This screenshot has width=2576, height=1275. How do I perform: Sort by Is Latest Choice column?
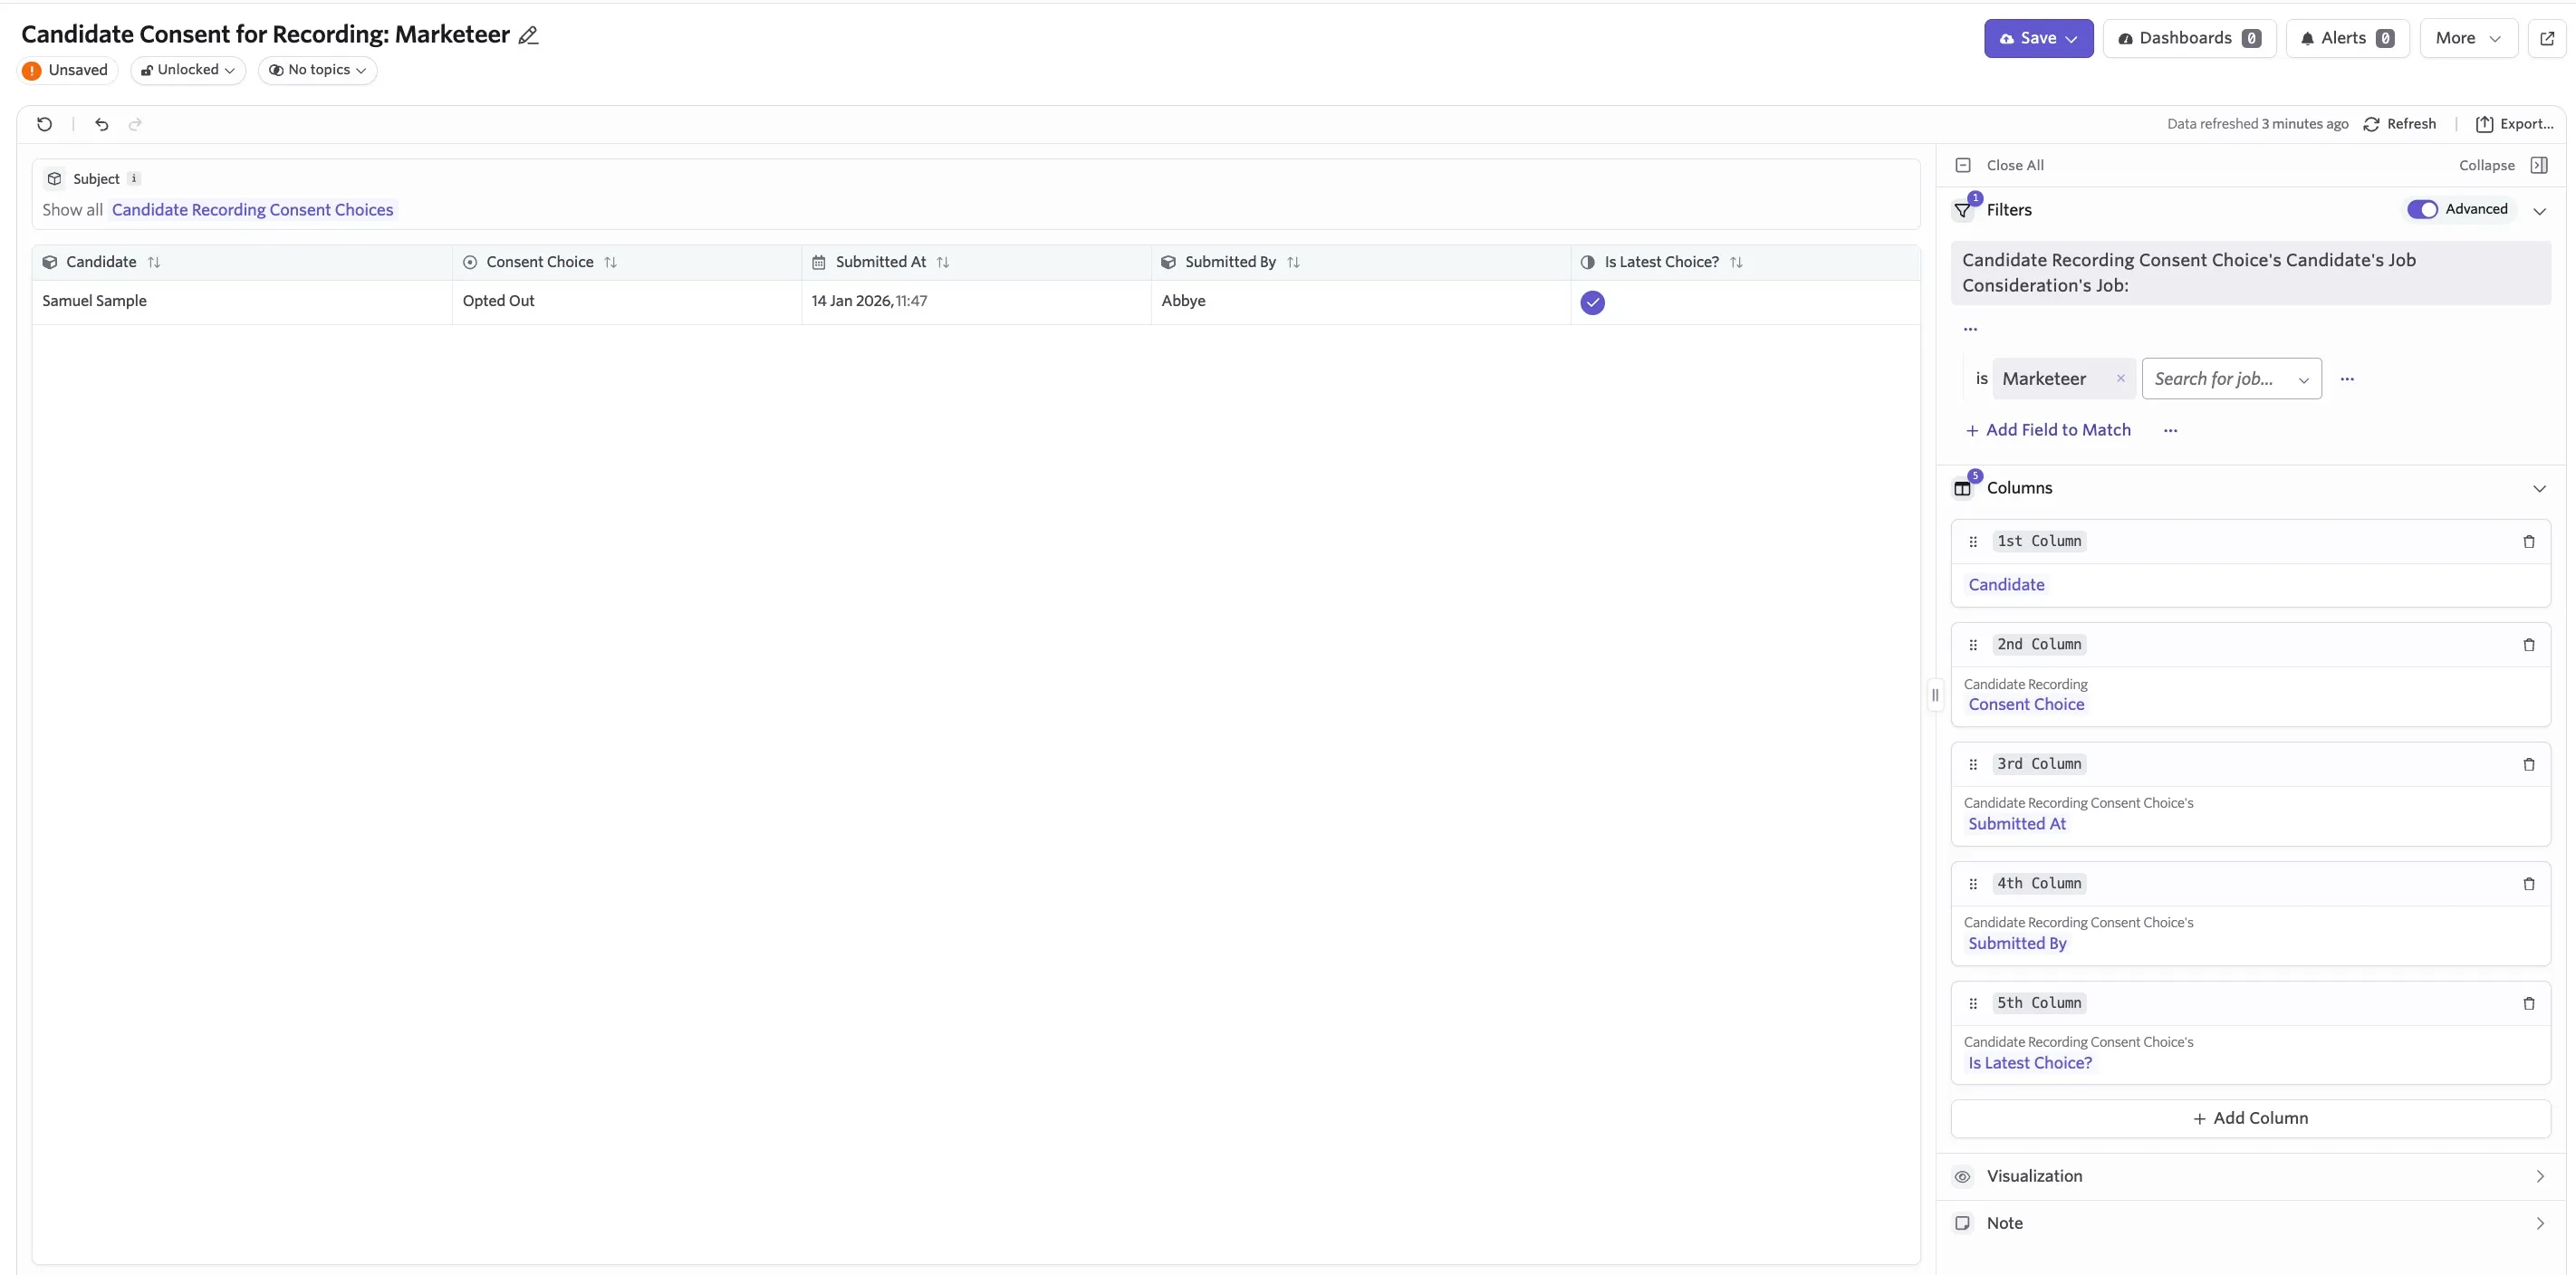(1736, 262)
